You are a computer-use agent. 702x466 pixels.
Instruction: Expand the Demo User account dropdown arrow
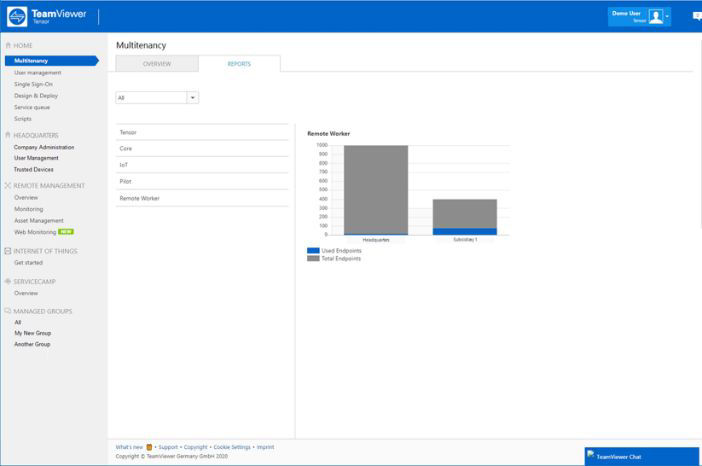click(667, 17)
